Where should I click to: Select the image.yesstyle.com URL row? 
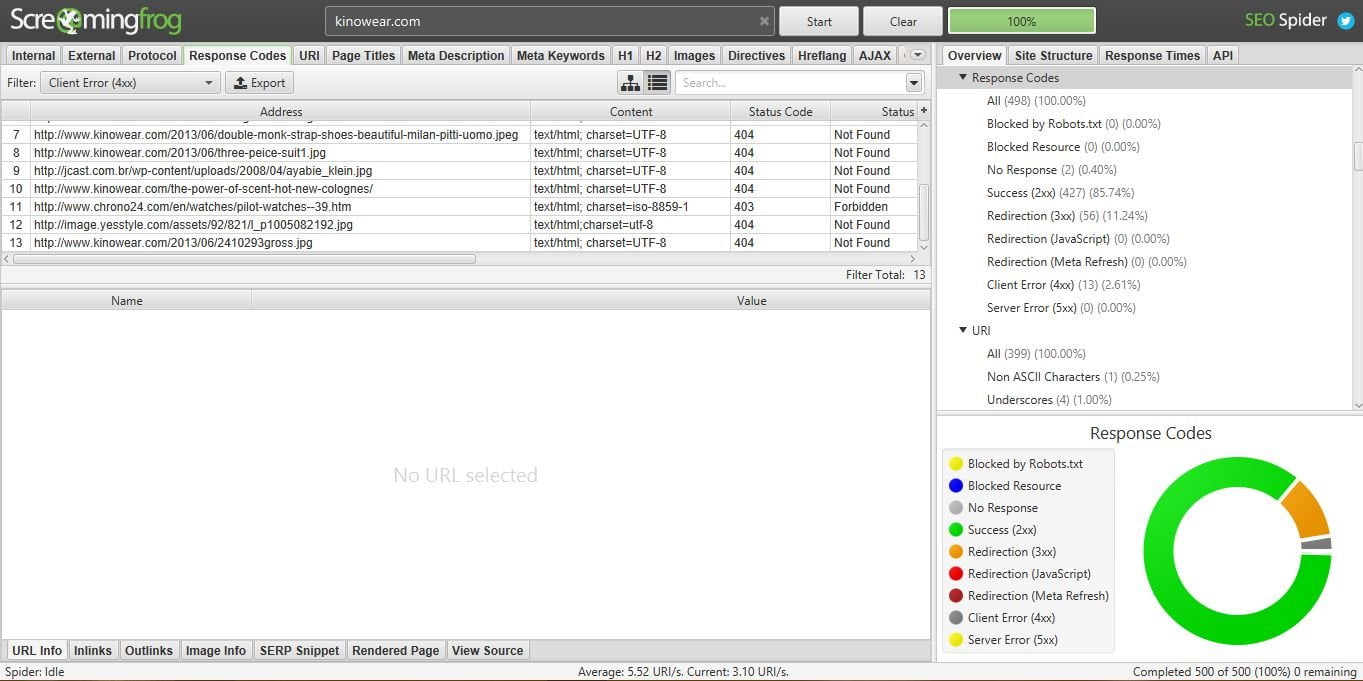[x=459, y=225]
